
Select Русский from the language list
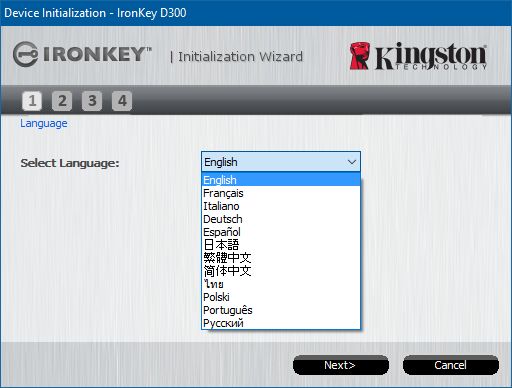281,323
